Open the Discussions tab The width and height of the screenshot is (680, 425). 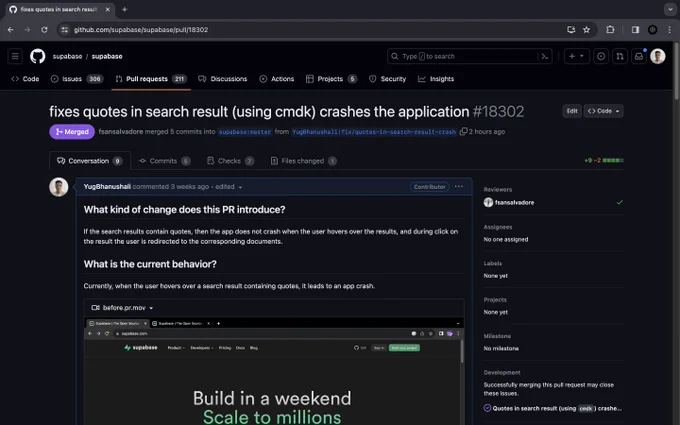coord(223,78)
